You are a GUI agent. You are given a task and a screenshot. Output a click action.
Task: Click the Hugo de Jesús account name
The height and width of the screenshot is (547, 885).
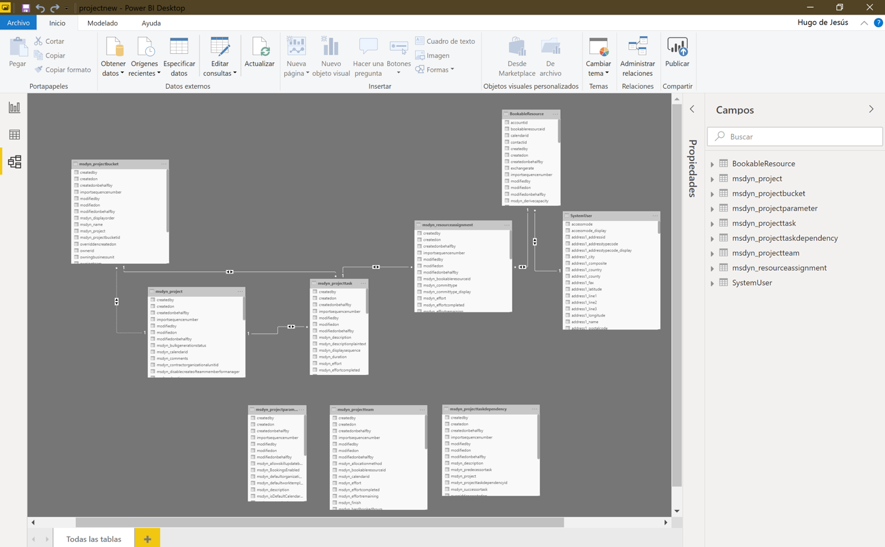click(822, 22)
